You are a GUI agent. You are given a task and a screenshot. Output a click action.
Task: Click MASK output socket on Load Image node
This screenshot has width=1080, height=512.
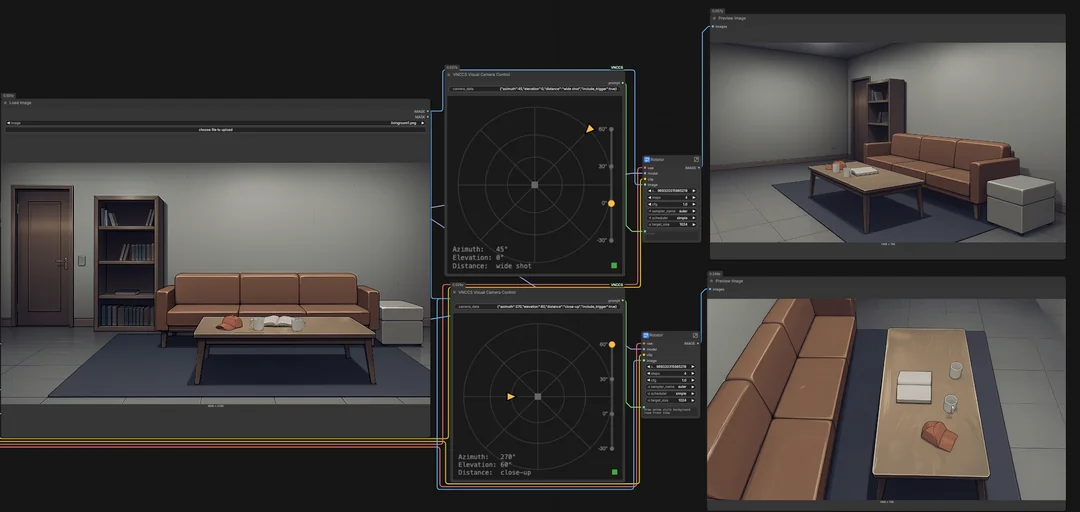pos(428,116)
